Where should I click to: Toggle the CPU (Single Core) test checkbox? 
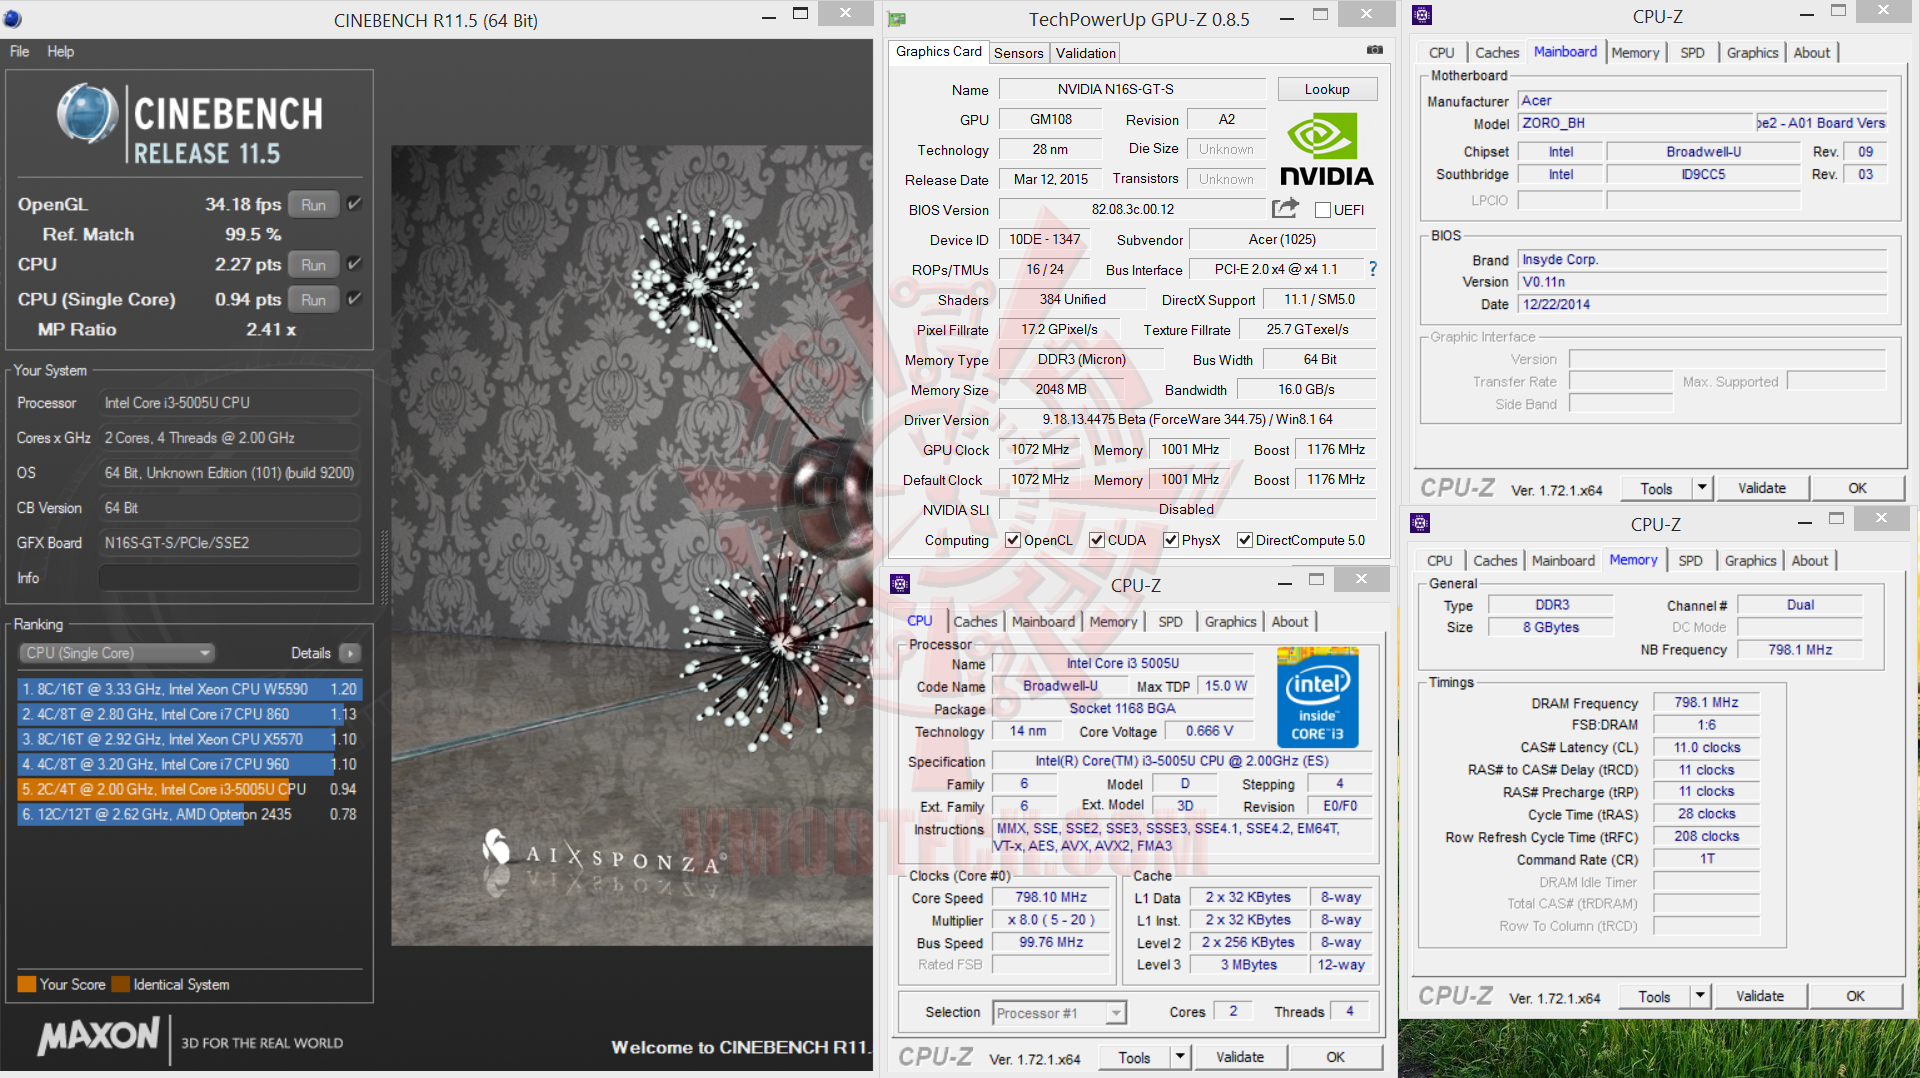(354, 299)
